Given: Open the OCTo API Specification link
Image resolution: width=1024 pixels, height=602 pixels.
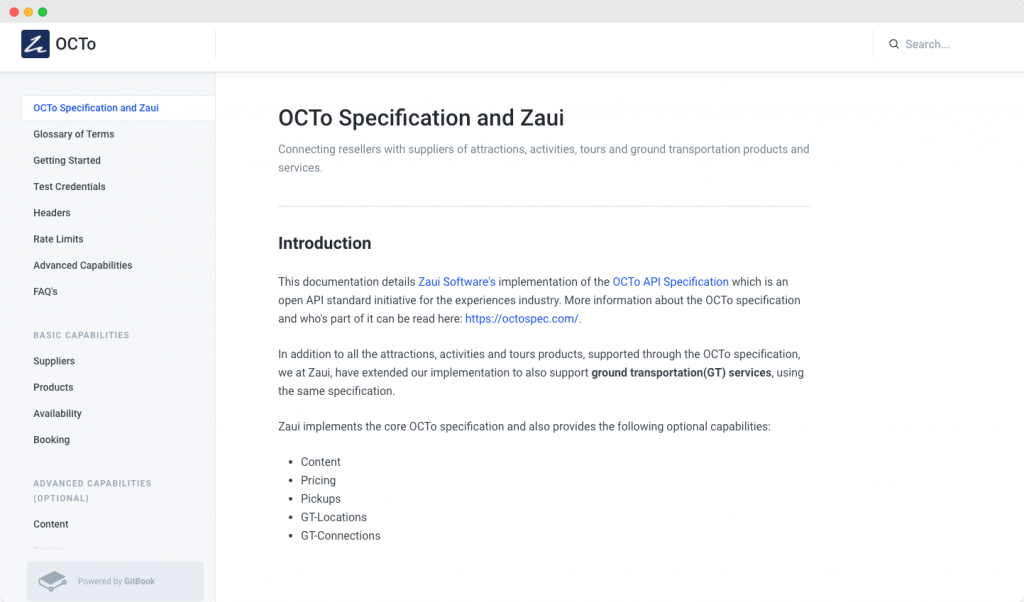Looking at the screenshot, I should (670, 281).
